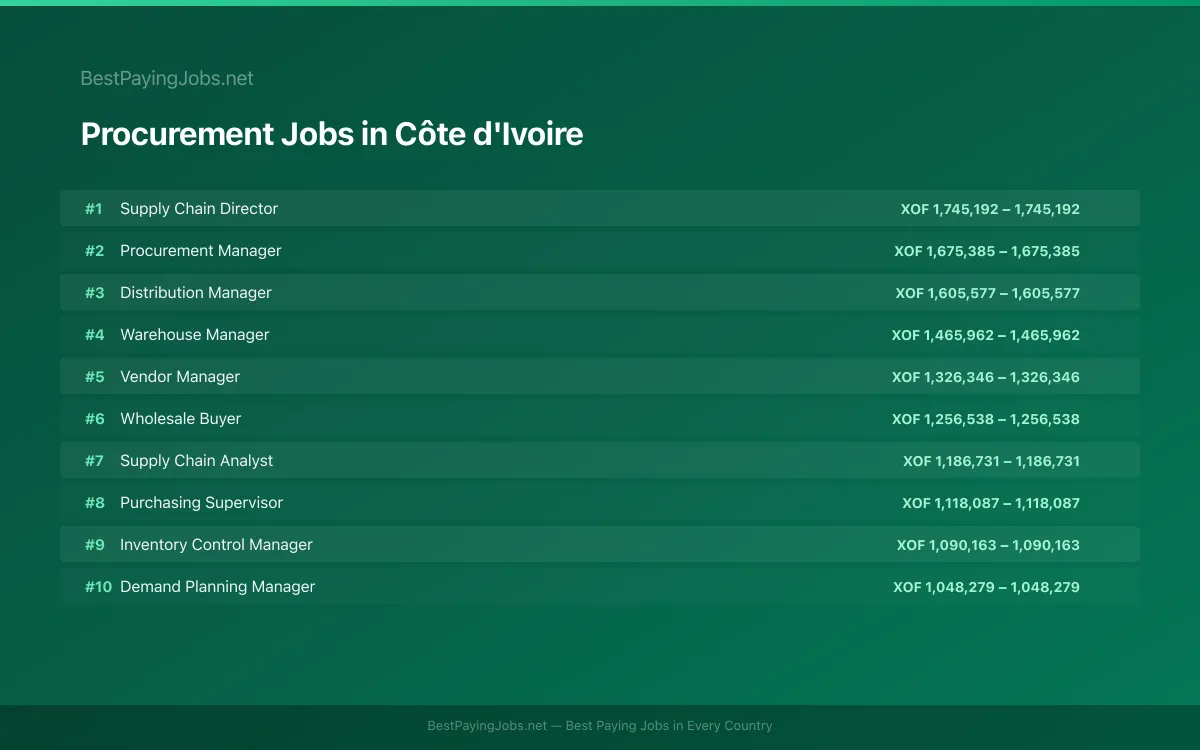The image size is (1200, 750).
Task: Click the salary XOF 1,090,163 – 1,090,163
Action: click(989, 545)
